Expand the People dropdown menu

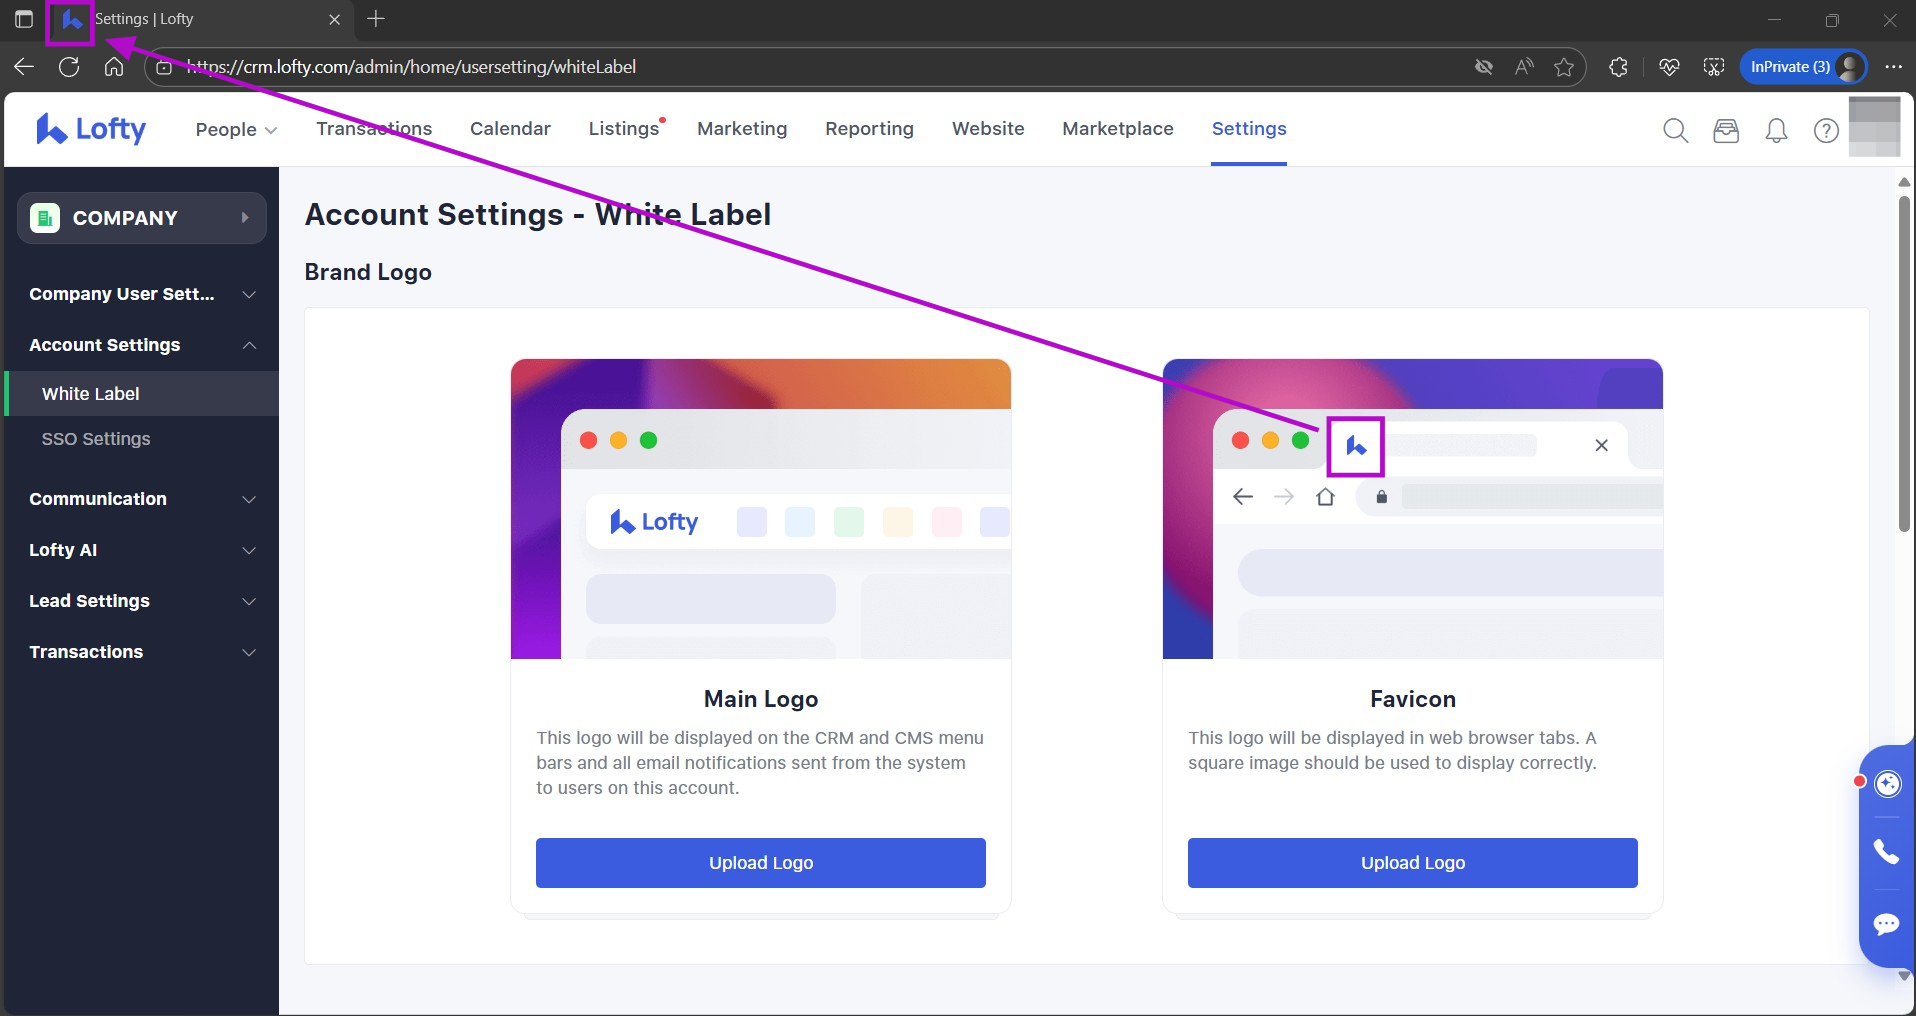pos(236,130)
